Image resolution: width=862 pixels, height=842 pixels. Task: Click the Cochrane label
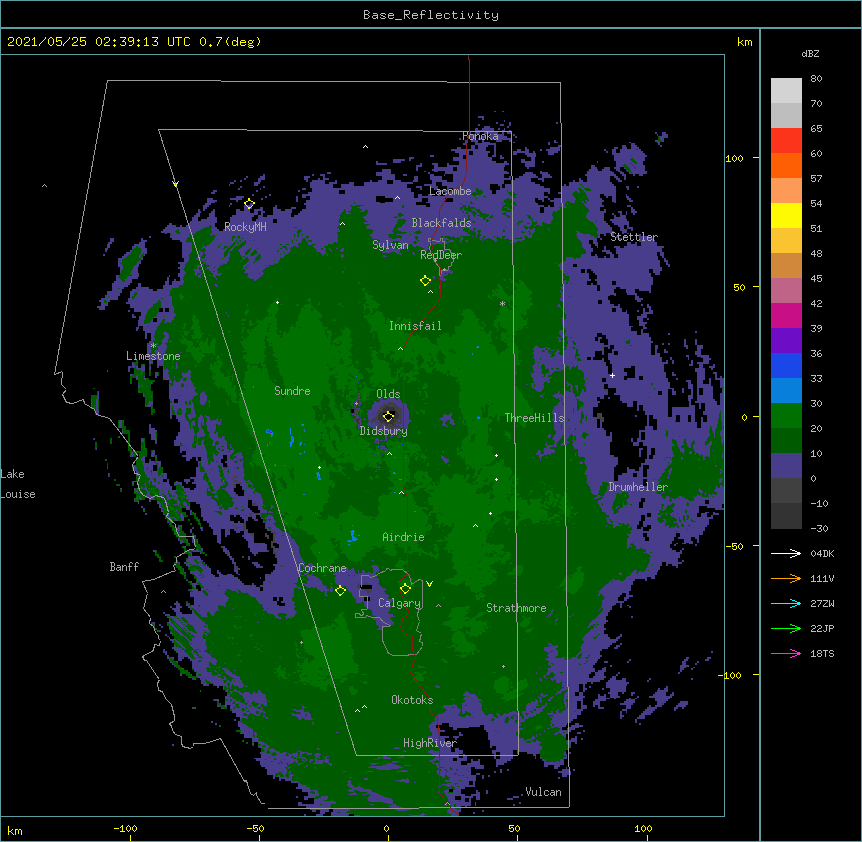point(322,568)
